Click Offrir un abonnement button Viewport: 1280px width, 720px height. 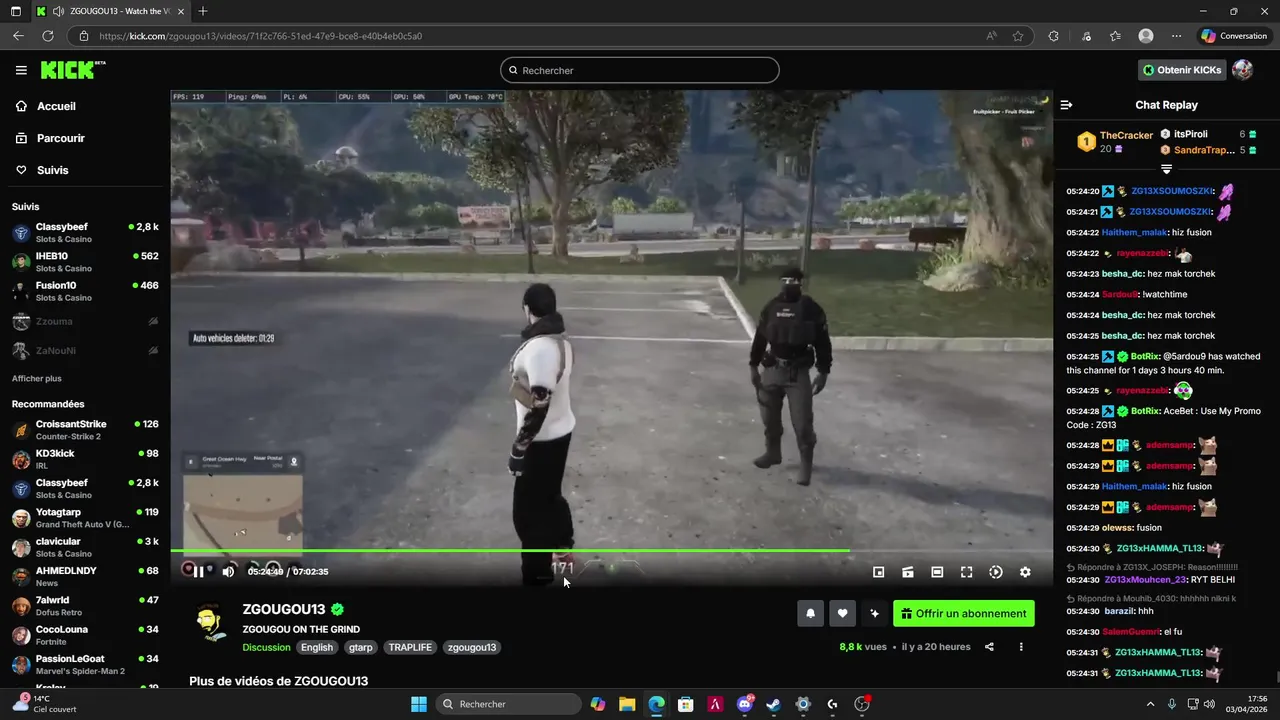(964, 613)
